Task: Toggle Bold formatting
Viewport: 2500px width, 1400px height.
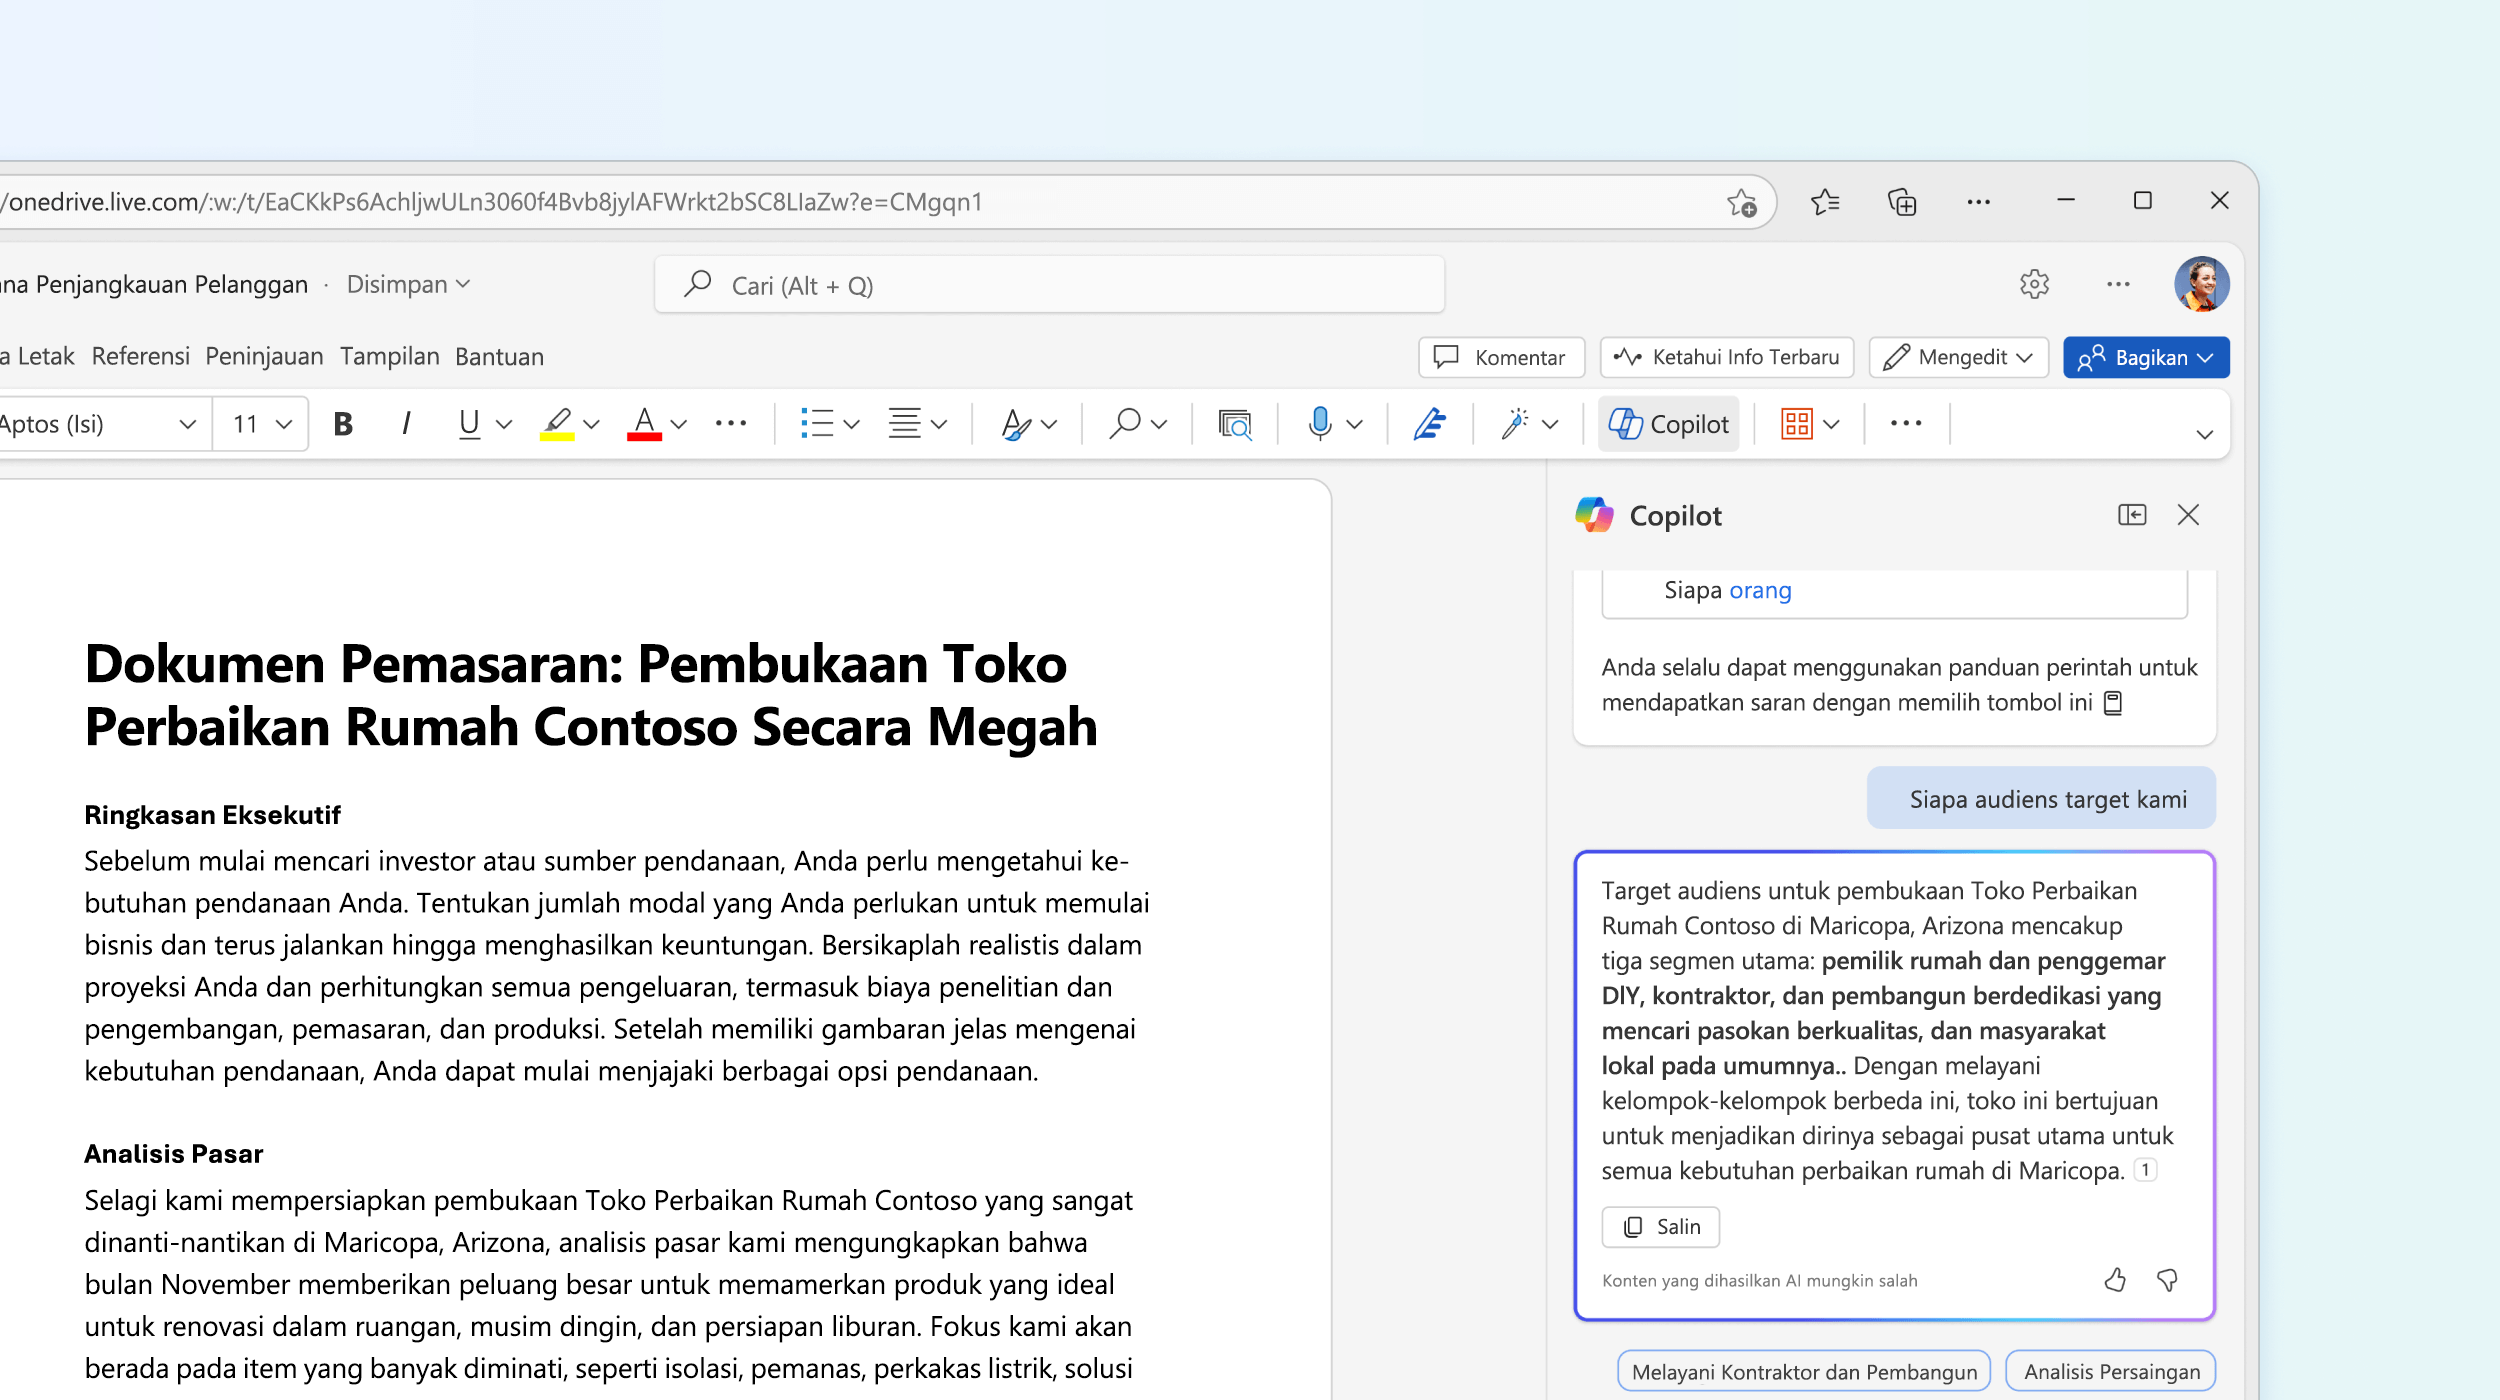Action: pyautogui.click(x=343, y=424)
